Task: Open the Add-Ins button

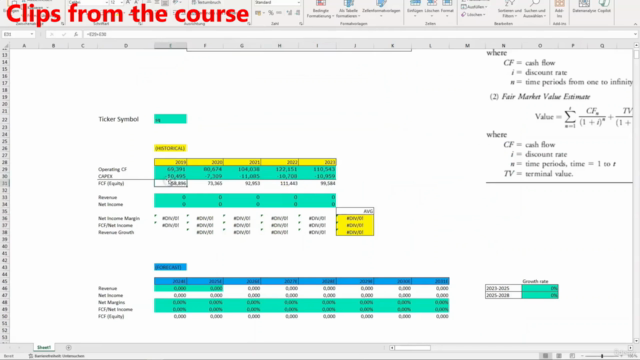Action: (559, 9)
